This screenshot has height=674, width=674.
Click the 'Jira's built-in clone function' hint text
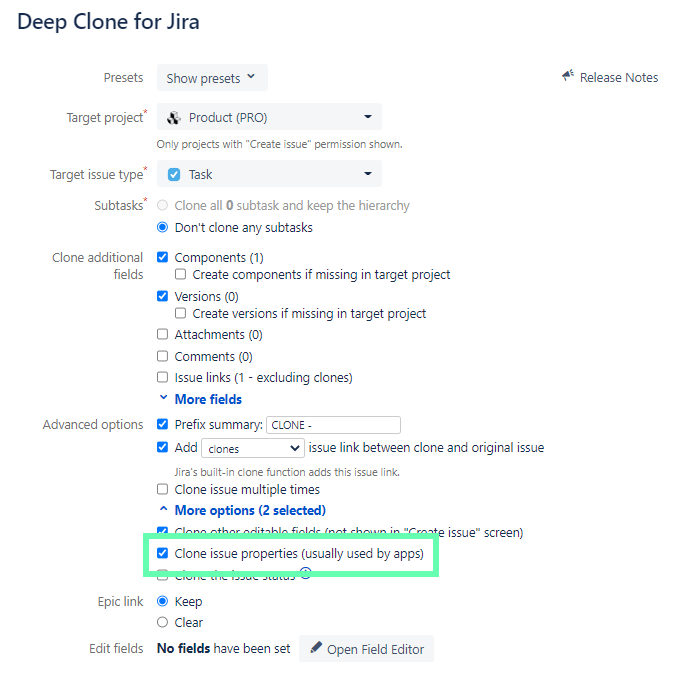[287, 472]
